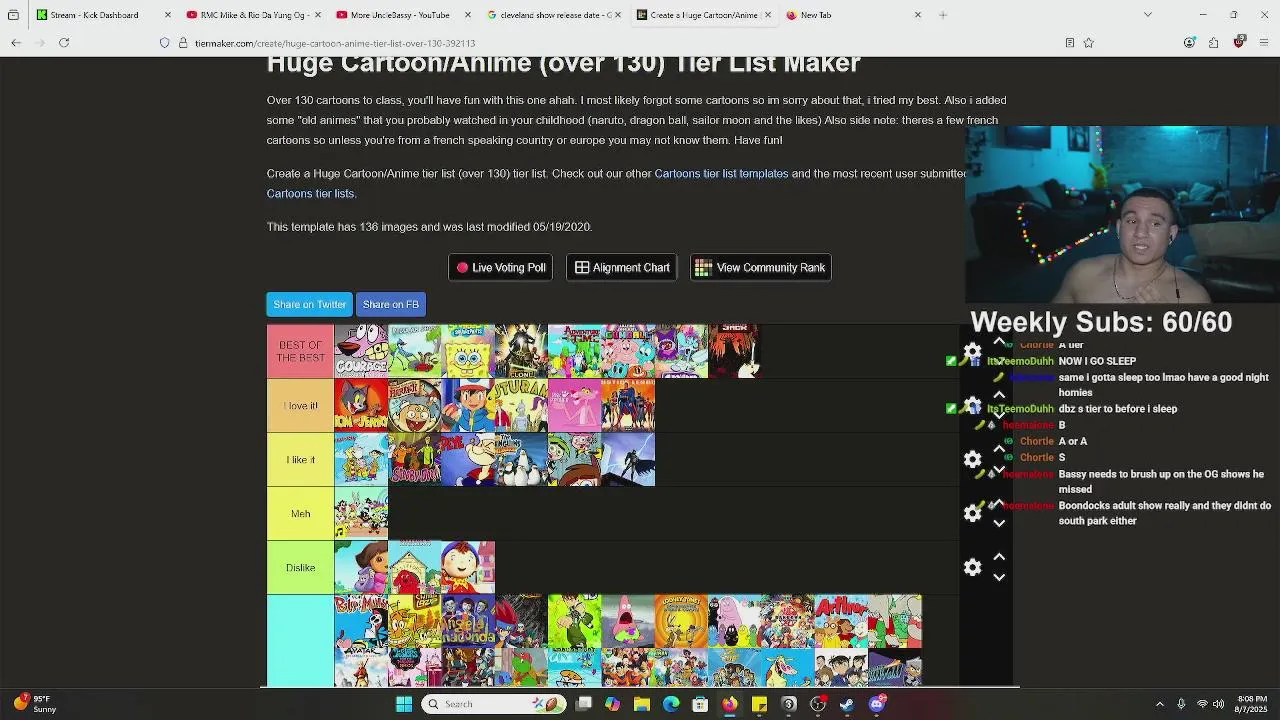Select the Penguins of Madagascar thumbnail
This screenshot has height=720, width=1280.
(521, 459)
